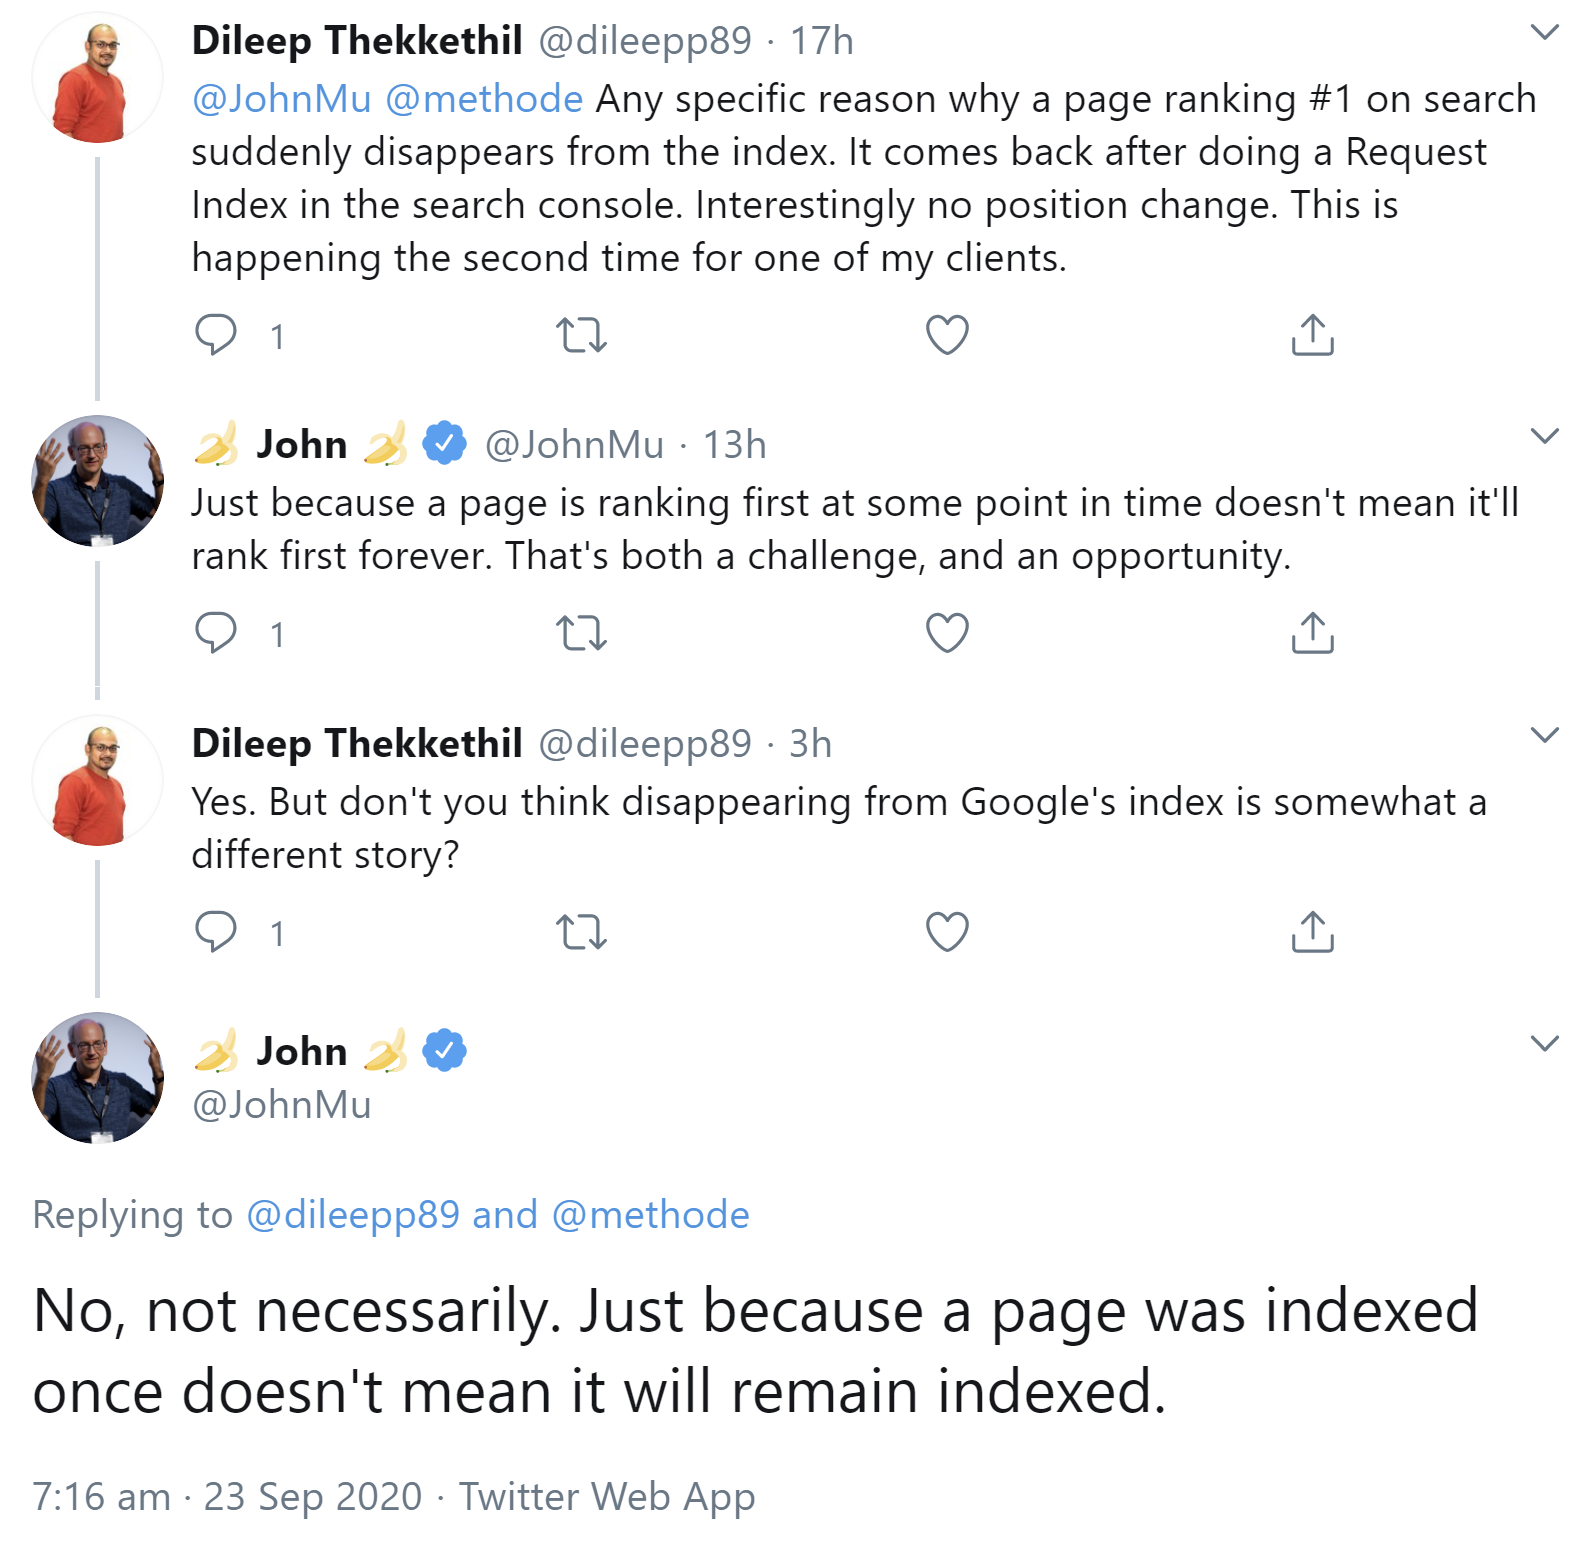This screenshot has height=1543, width=1595.
Task: Open the @methode profile link
Action: (480, 98)
